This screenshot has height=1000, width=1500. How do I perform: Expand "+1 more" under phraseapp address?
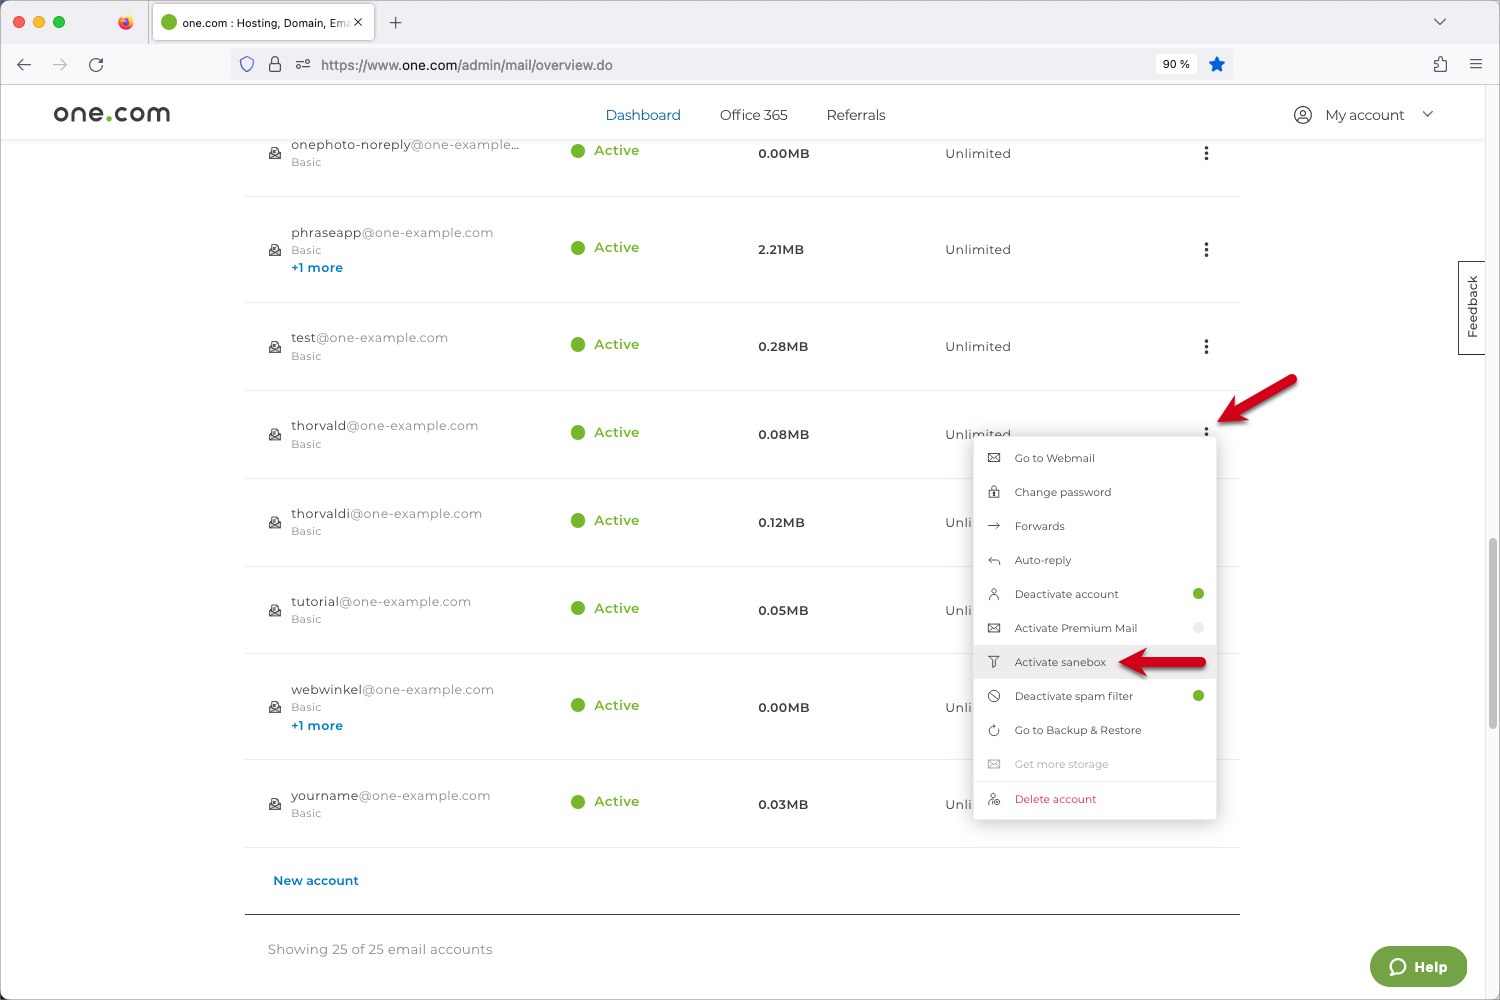[x=317, y=268]
